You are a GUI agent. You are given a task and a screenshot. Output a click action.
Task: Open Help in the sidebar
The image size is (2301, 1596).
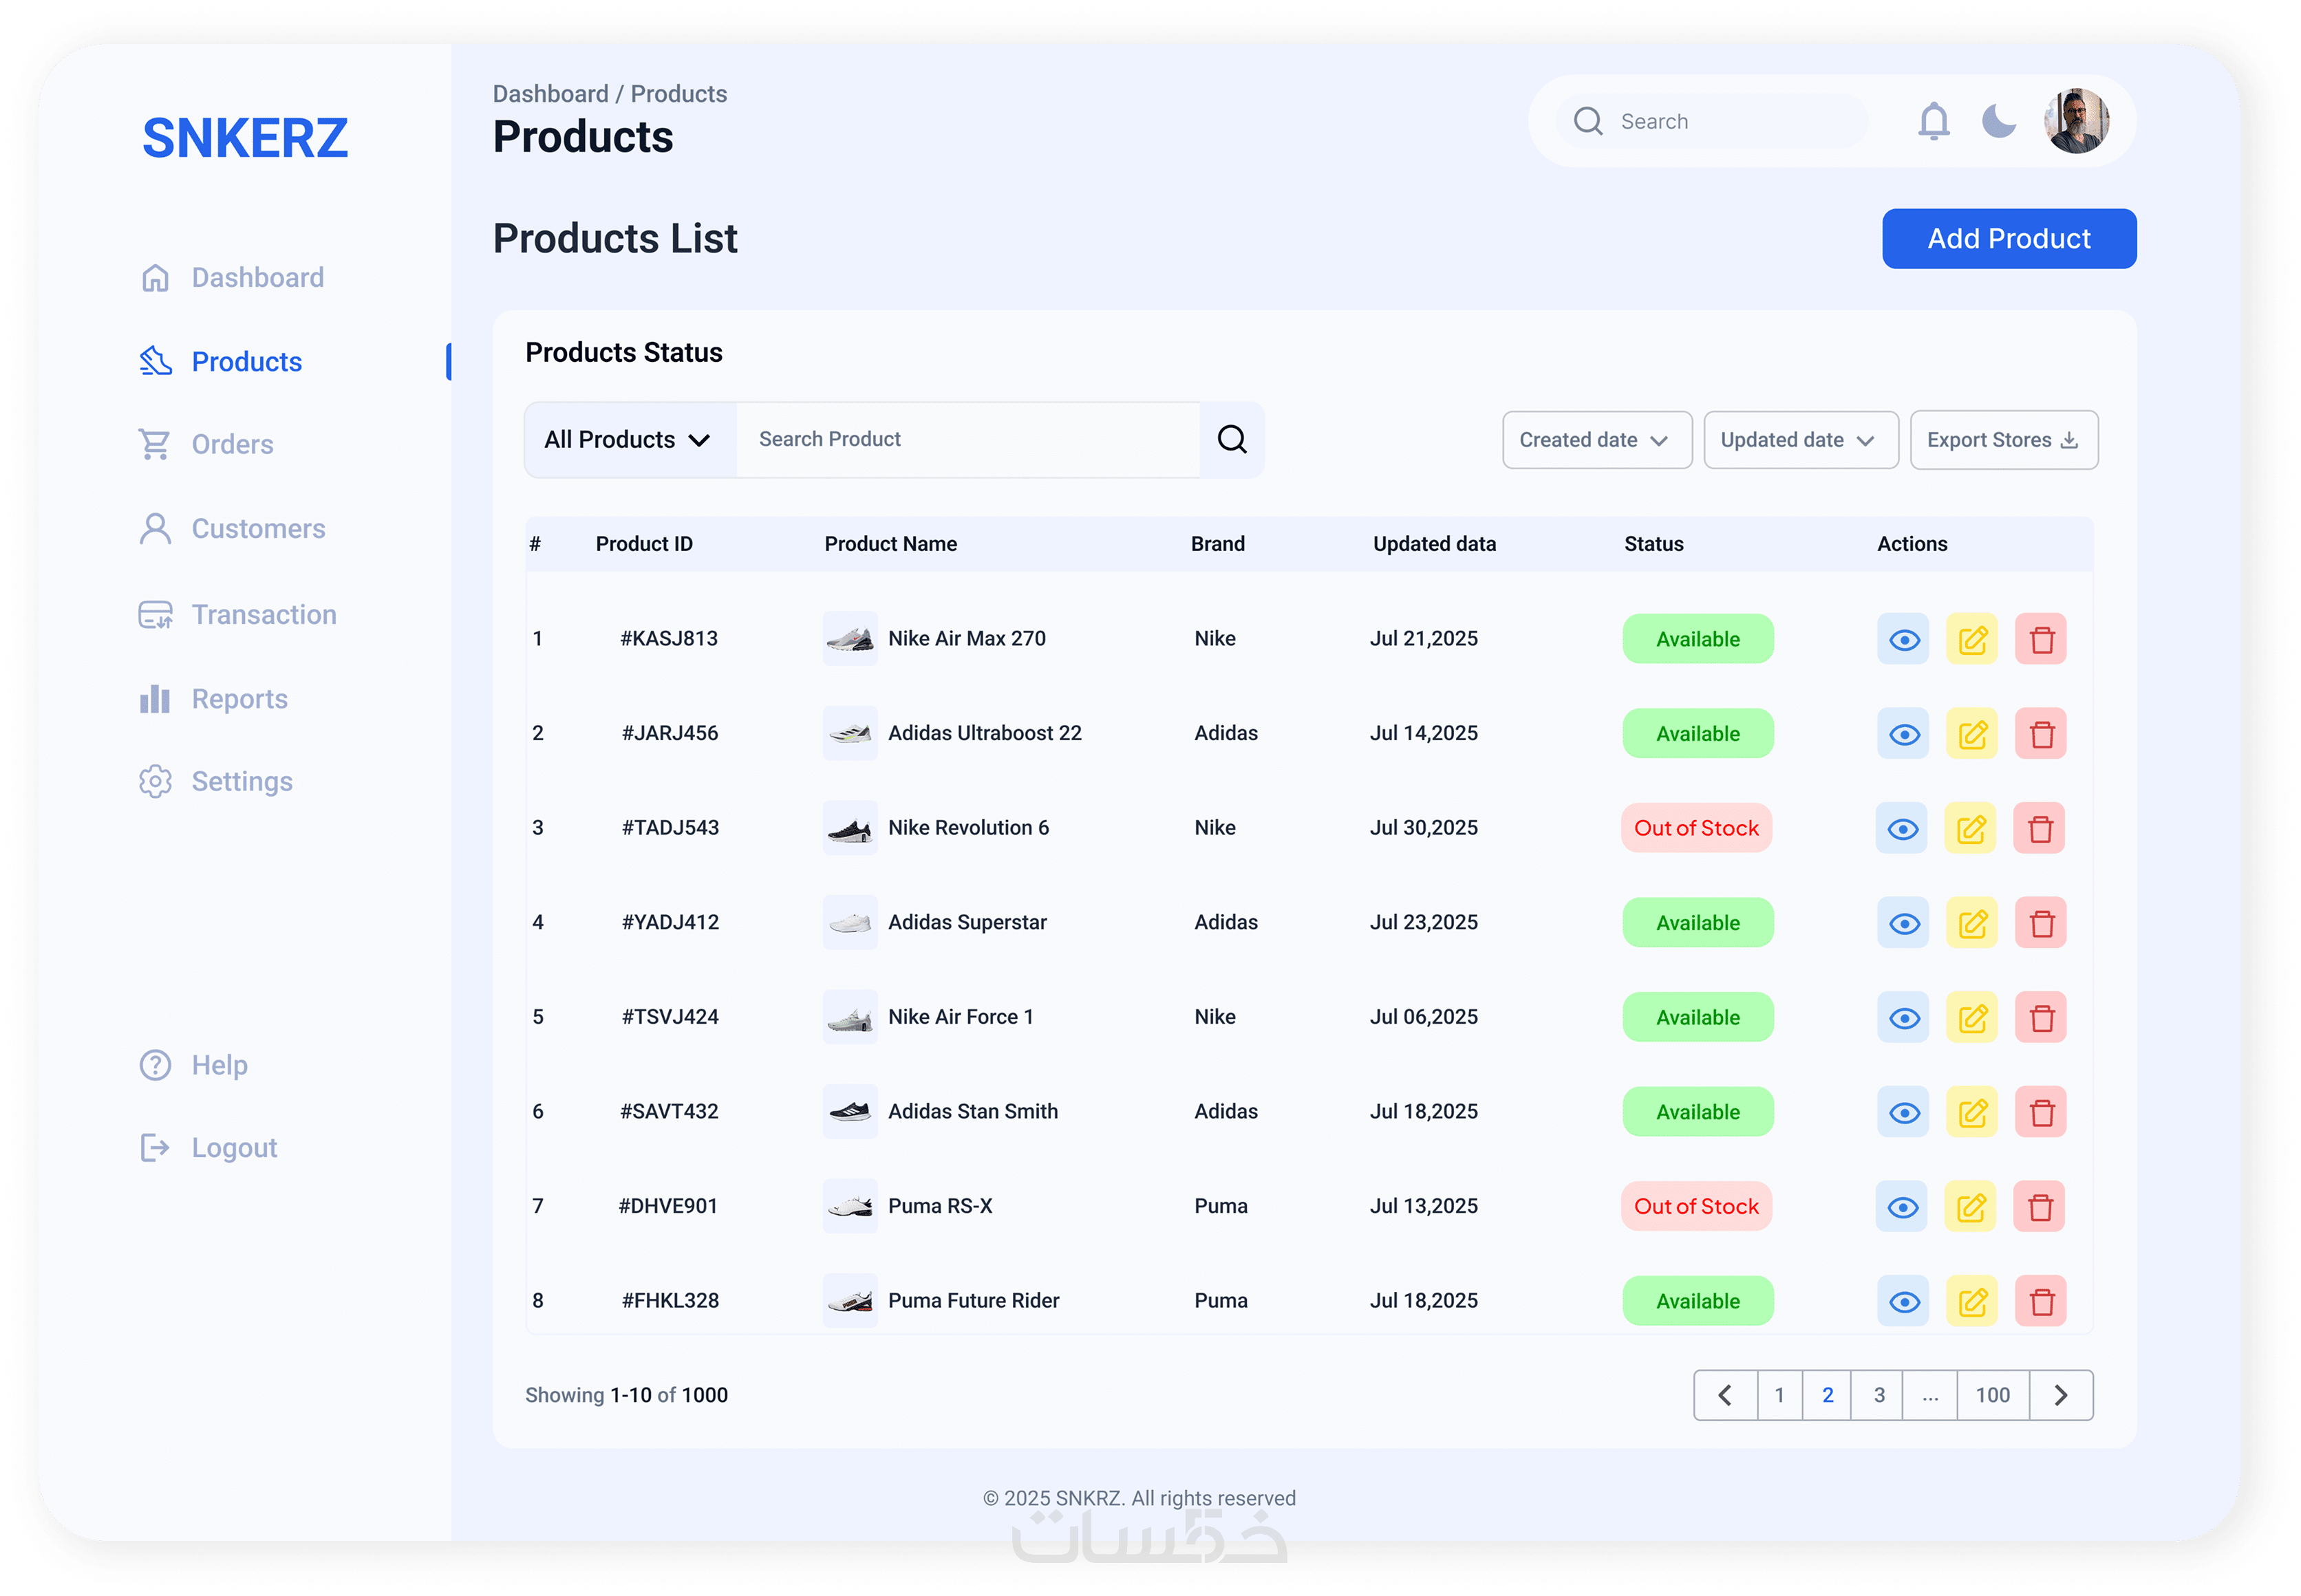193,1065
